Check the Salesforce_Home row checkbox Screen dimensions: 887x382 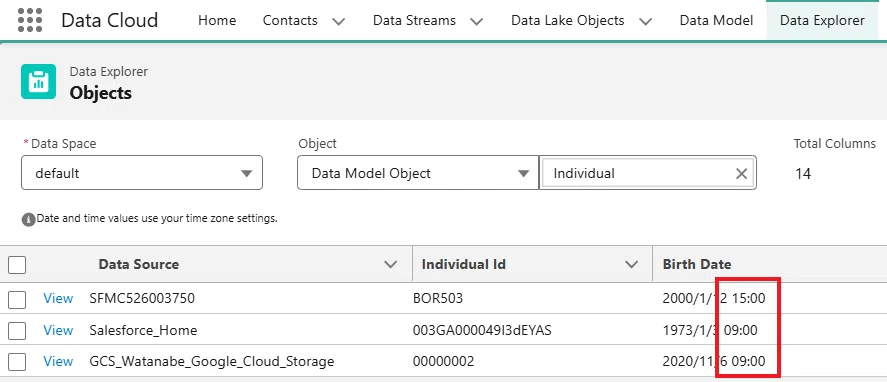click(17, 331)
